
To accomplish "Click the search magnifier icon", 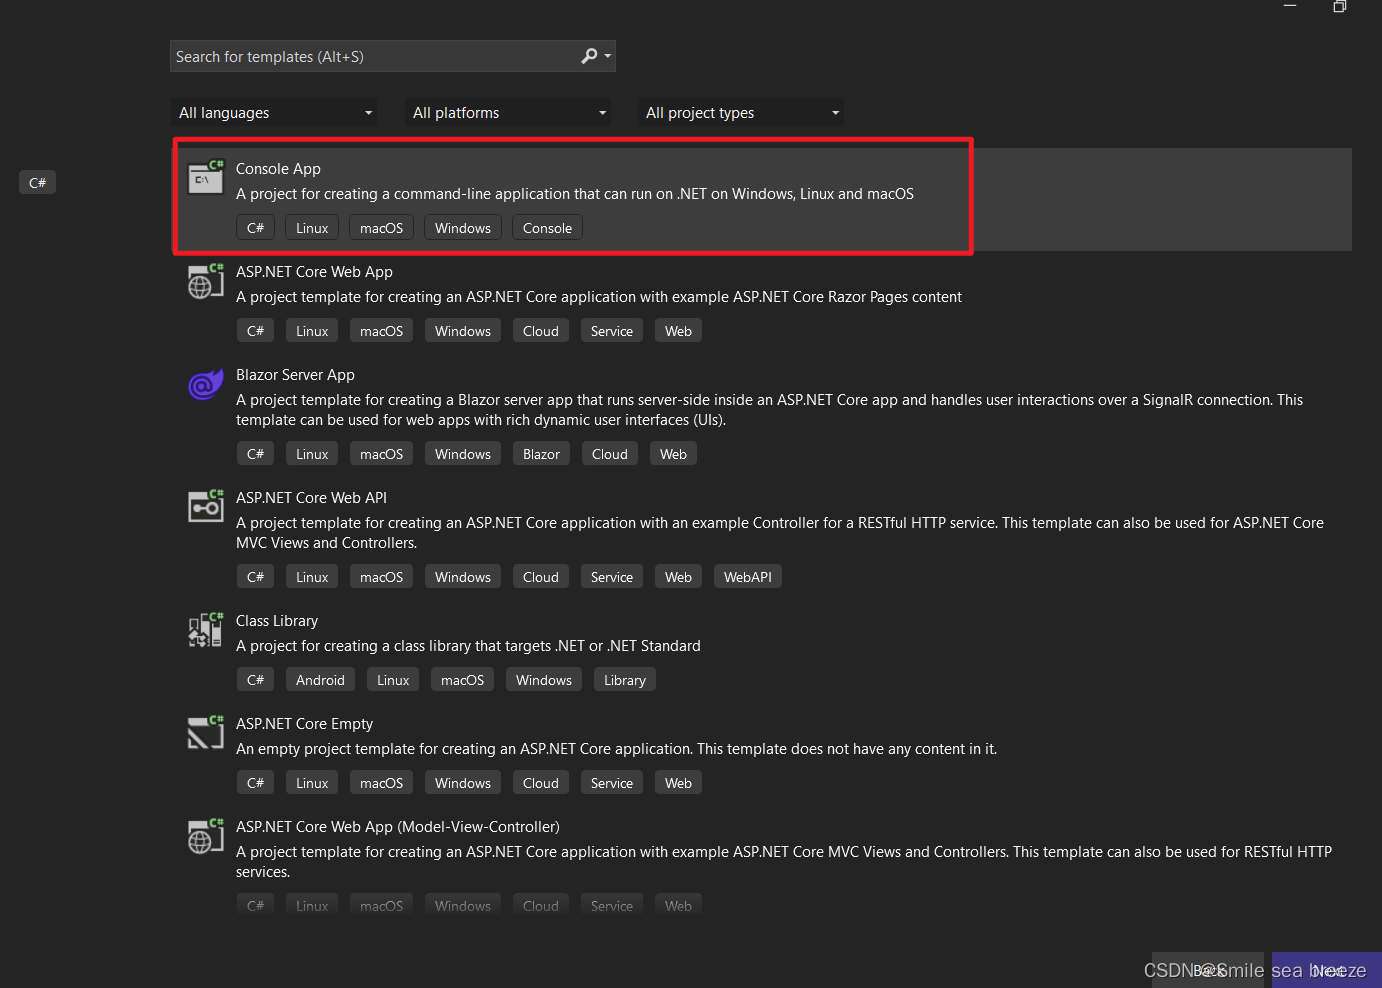I will [x=589, y=56].
